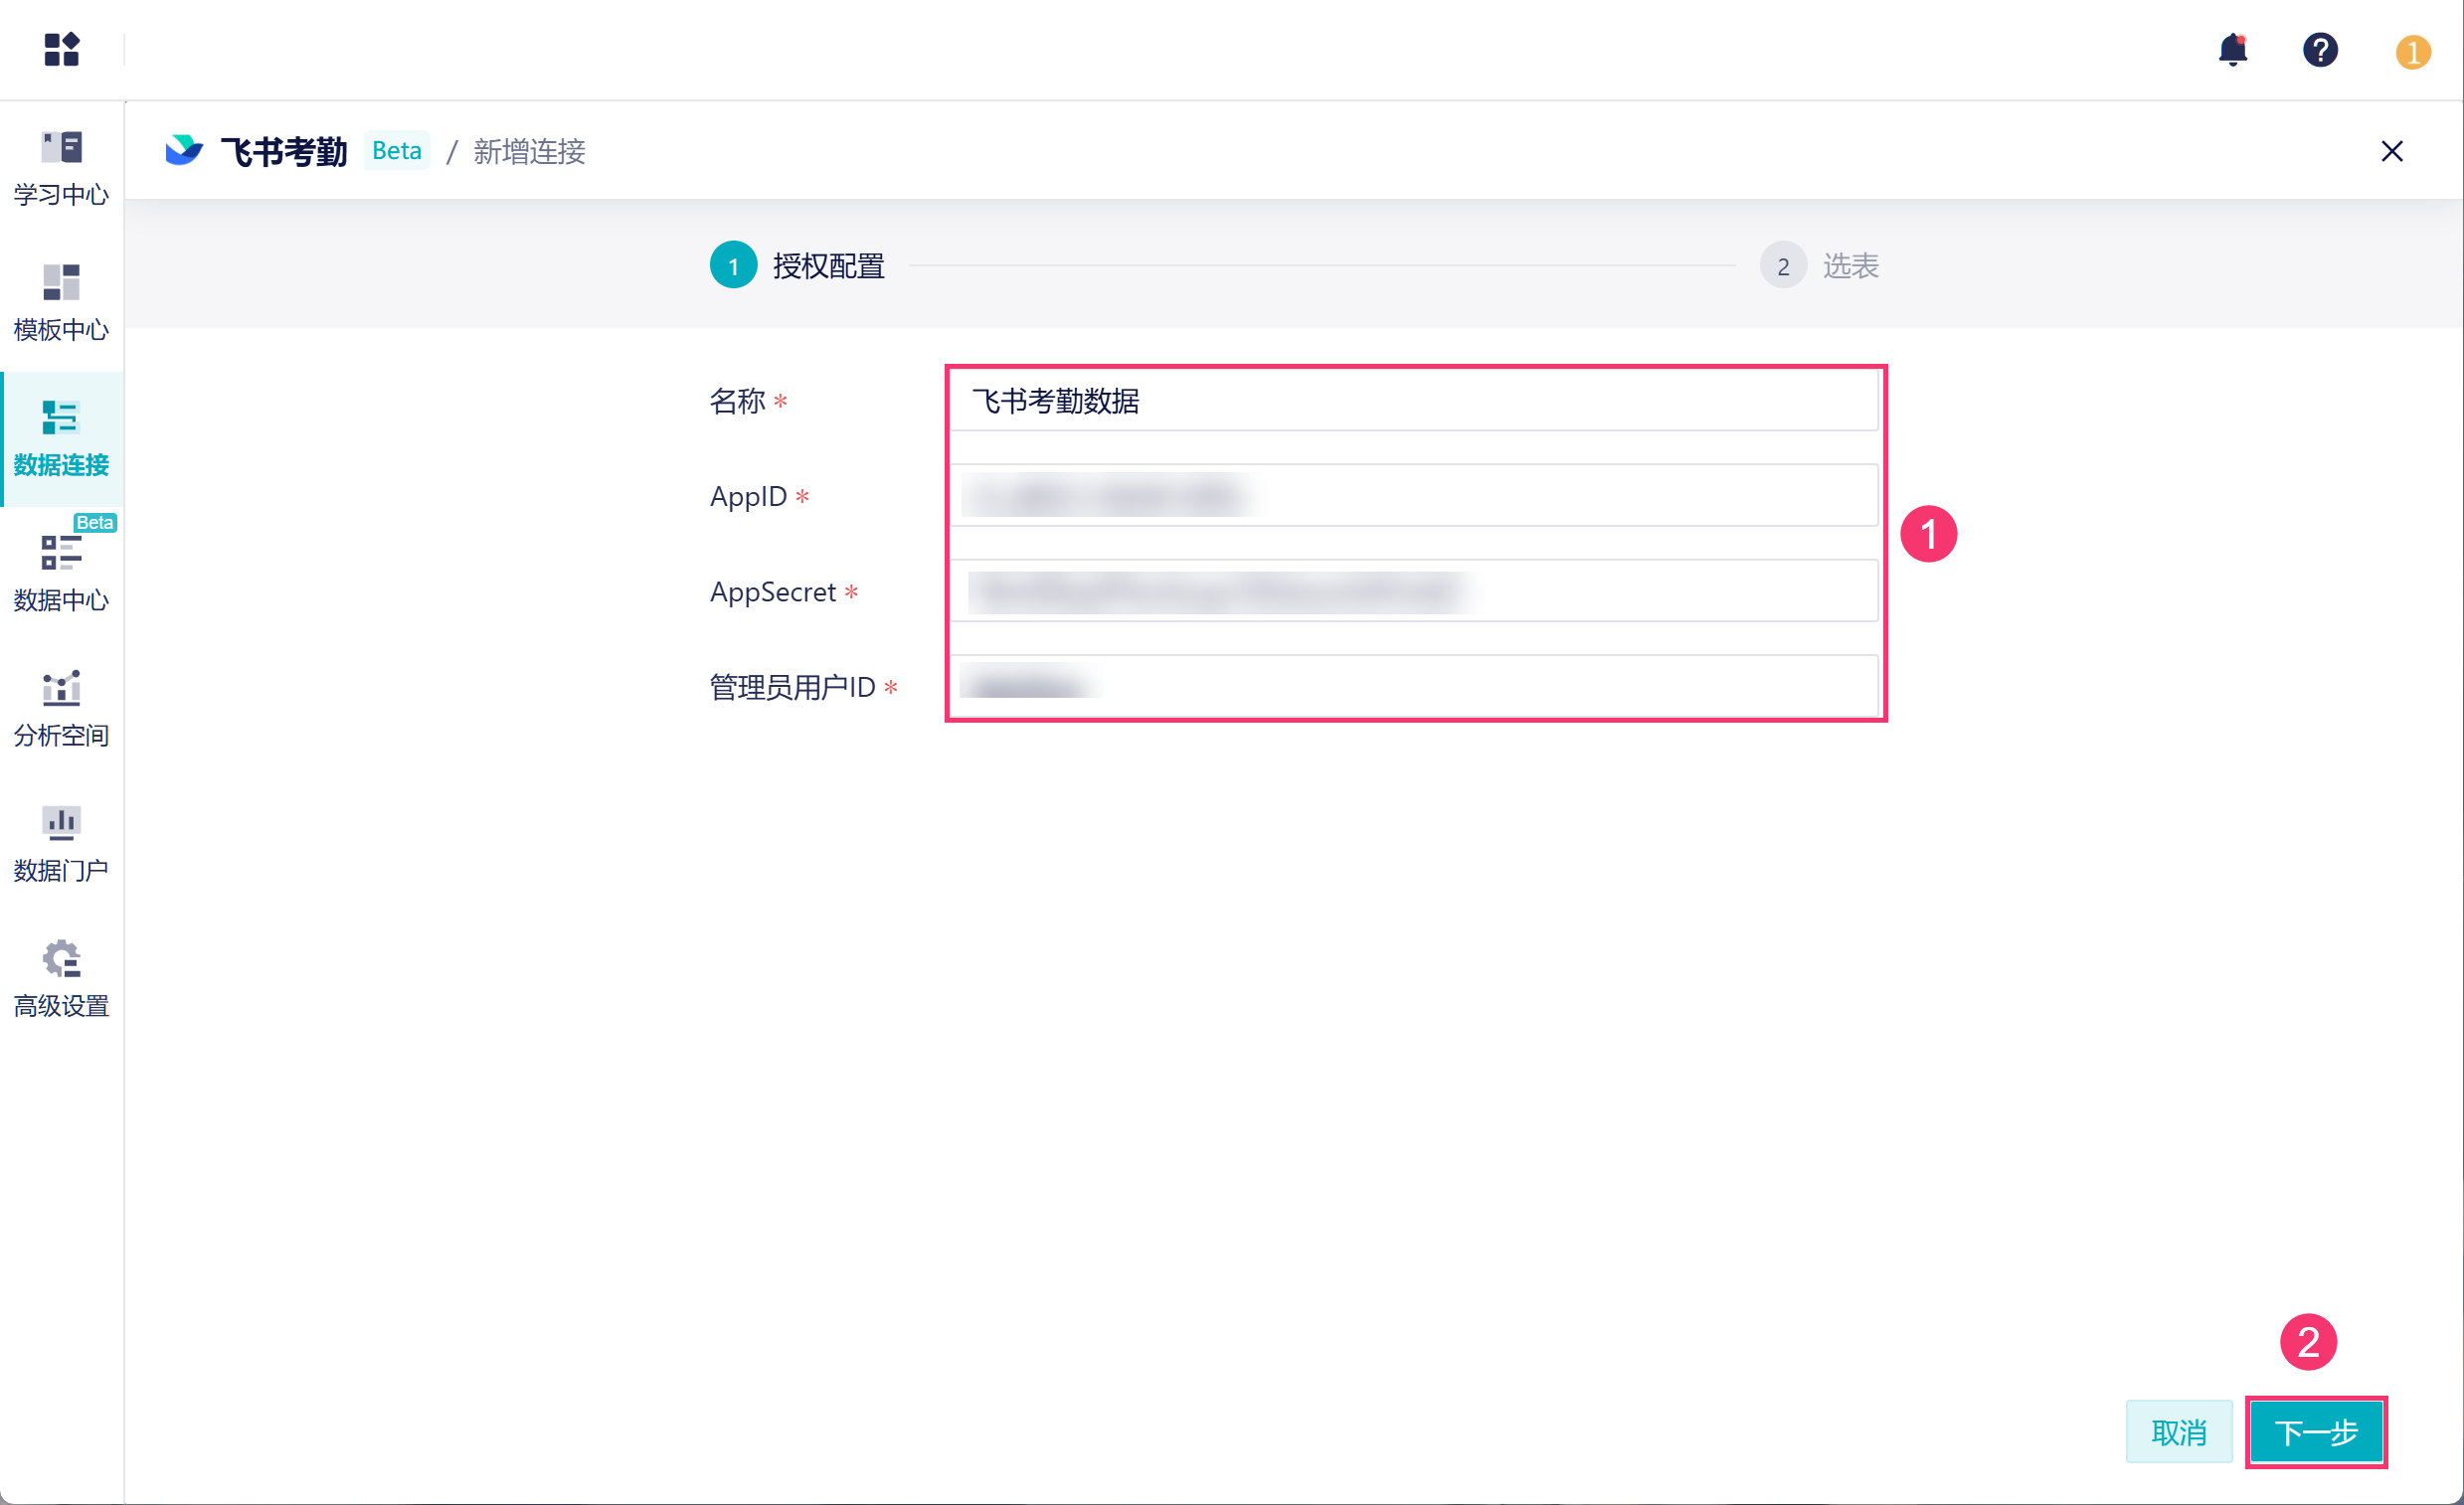Click the 下一步 button

pyautogui.click(x=2315, y=1431)
